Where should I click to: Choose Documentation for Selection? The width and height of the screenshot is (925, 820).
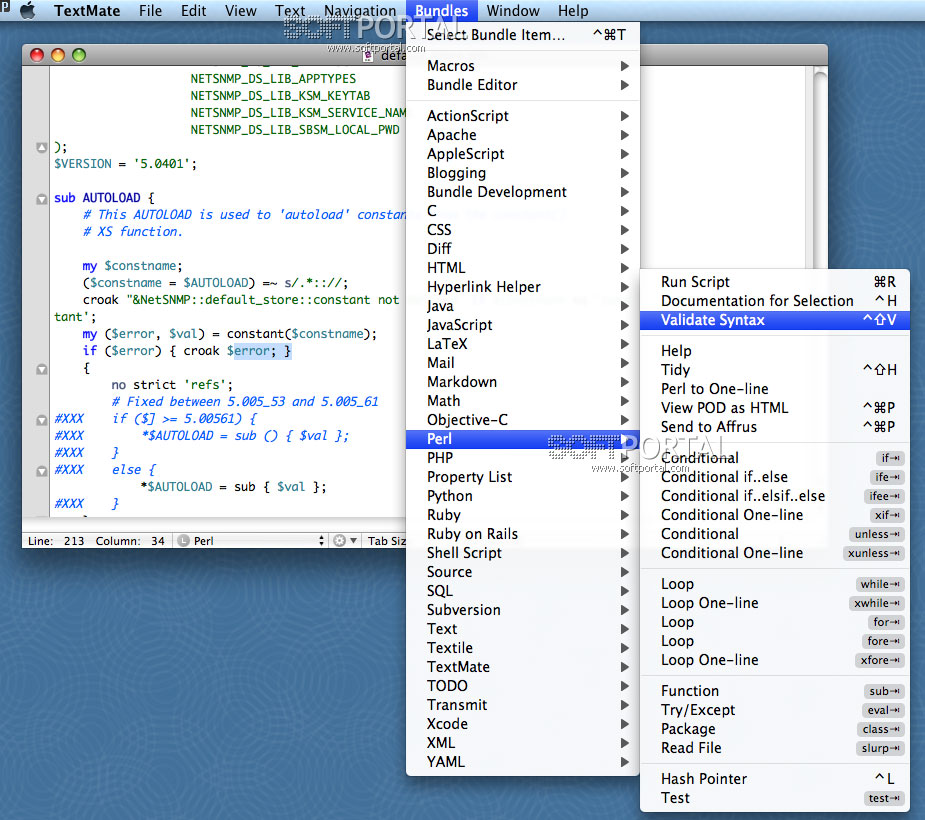pyautogui.click(x=775, y=301)
